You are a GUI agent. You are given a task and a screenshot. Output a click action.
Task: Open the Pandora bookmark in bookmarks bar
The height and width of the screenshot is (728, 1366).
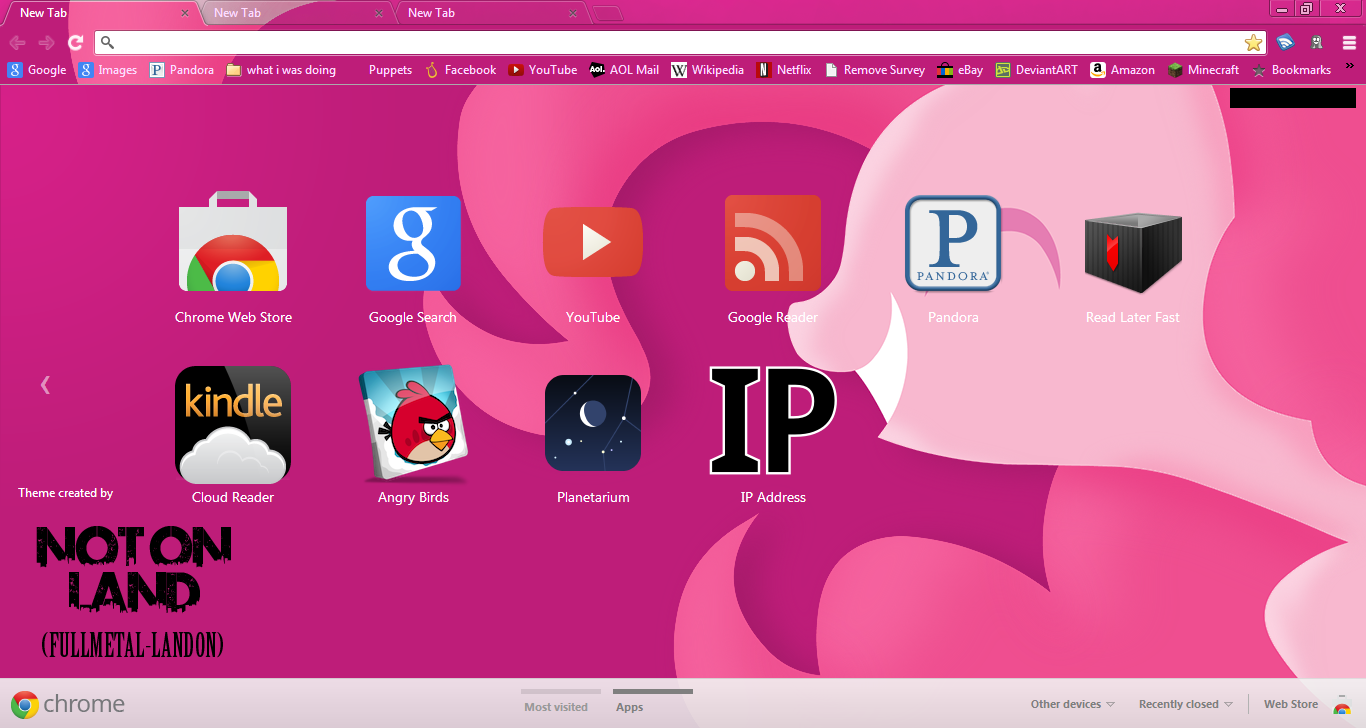182,70
